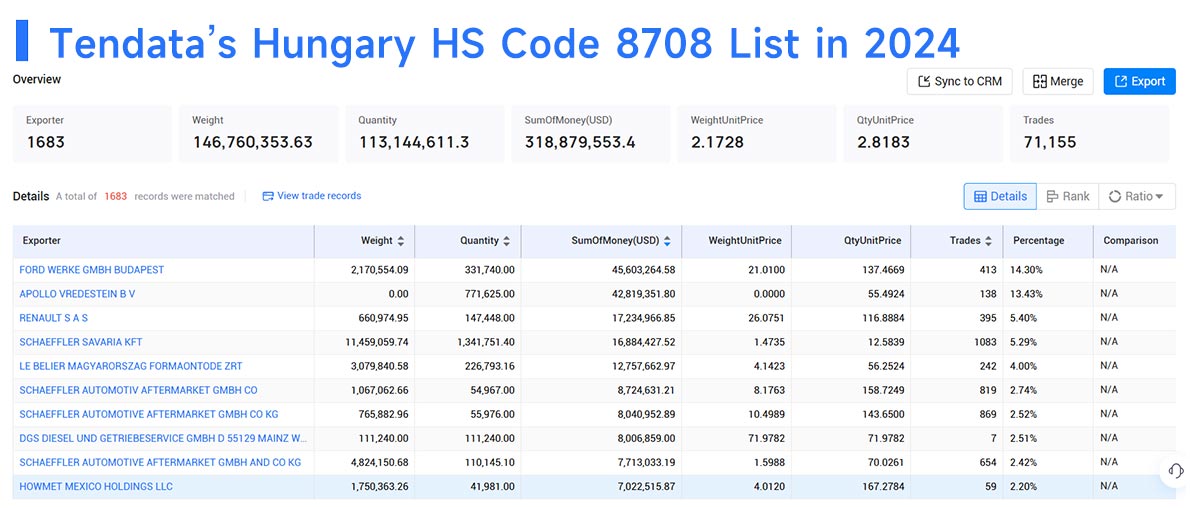
Task: Select WeightUnitPrice summary 2.1728
Action: coord(757,134)
